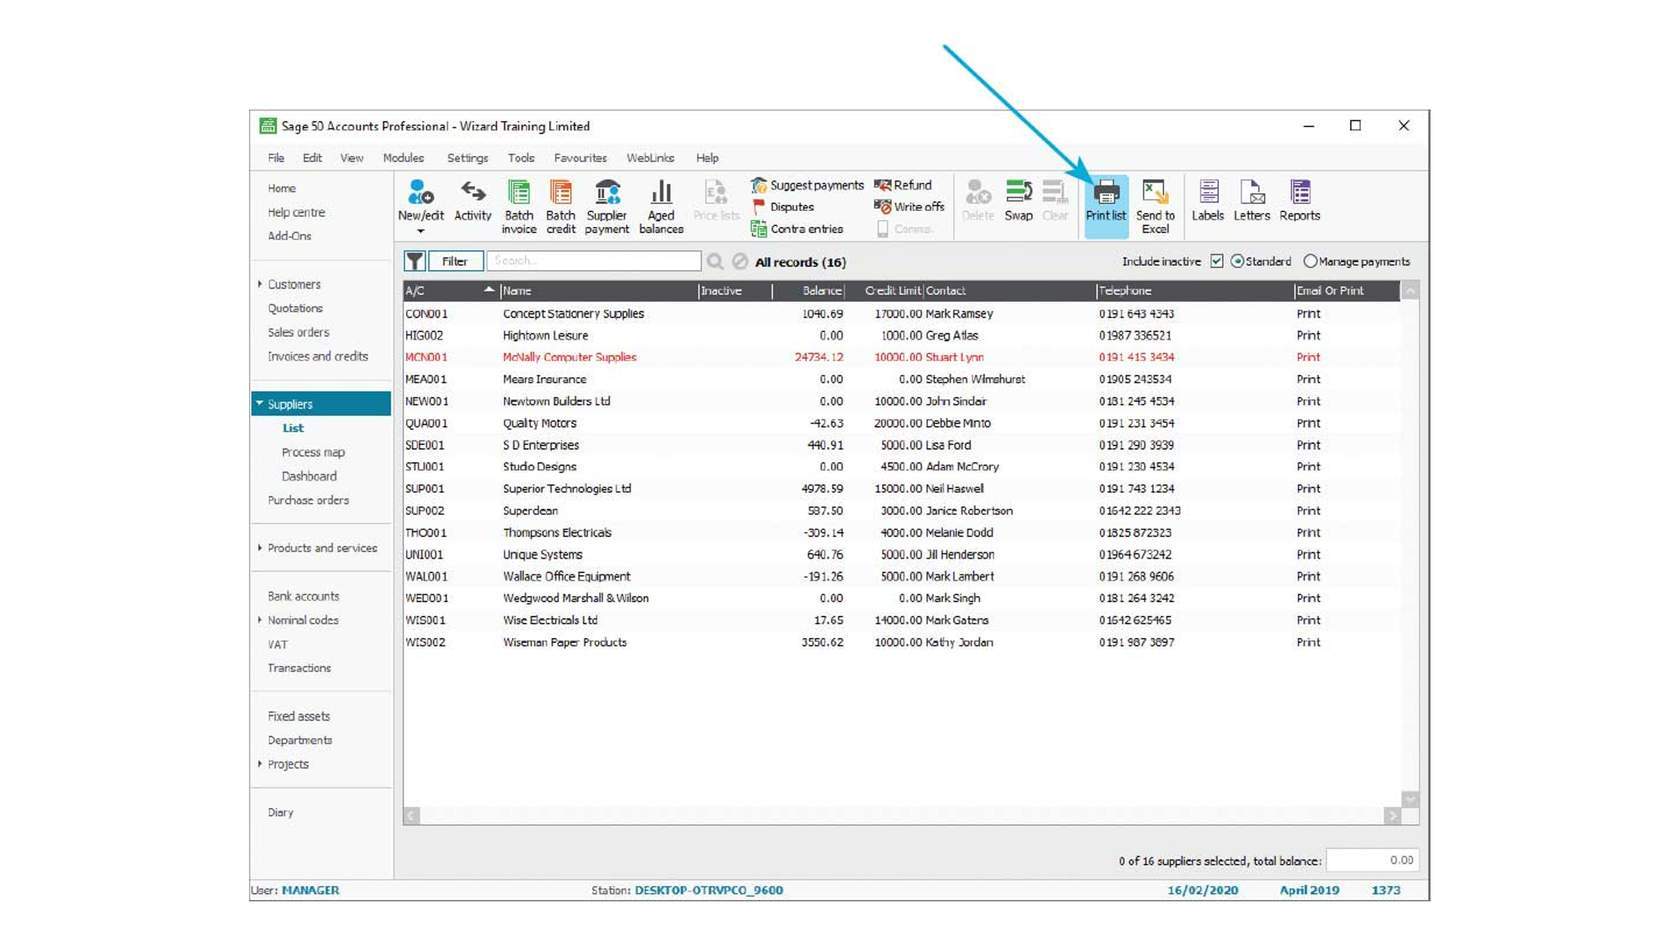Select the McNally Computer Supplies row
1680x946 pixels.
coord(901,357)
